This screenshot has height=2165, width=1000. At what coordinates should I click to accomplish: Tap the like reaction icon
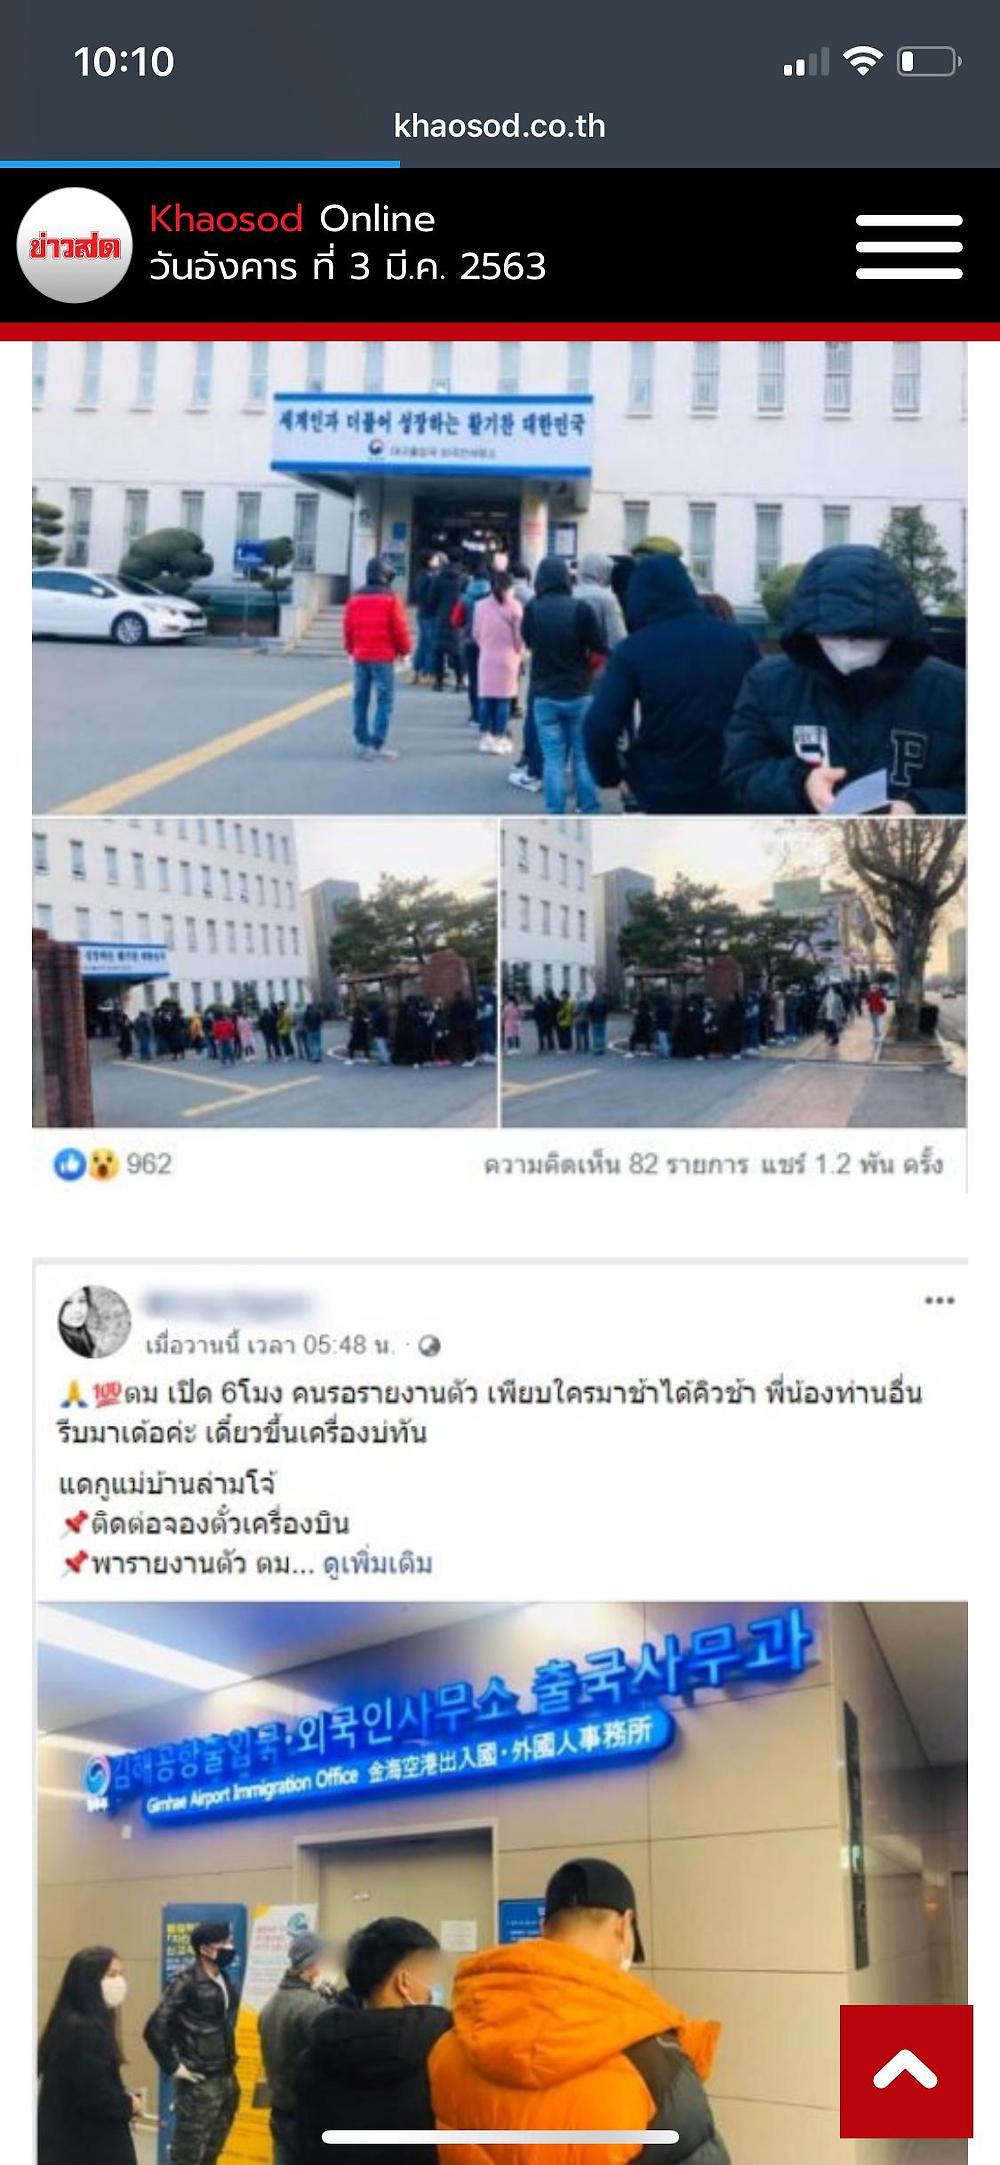[69, 1164]
